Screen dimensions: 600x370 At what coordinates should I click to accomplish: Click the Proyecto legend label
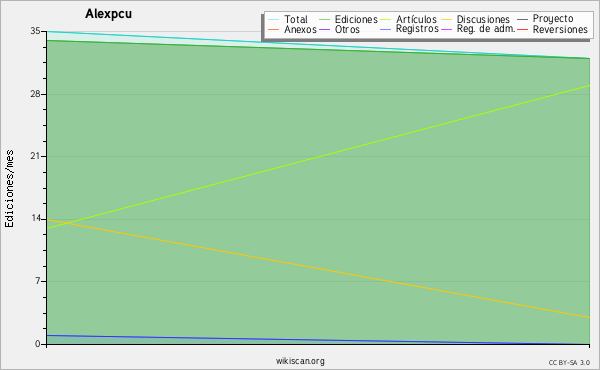[x=553, y=18]
